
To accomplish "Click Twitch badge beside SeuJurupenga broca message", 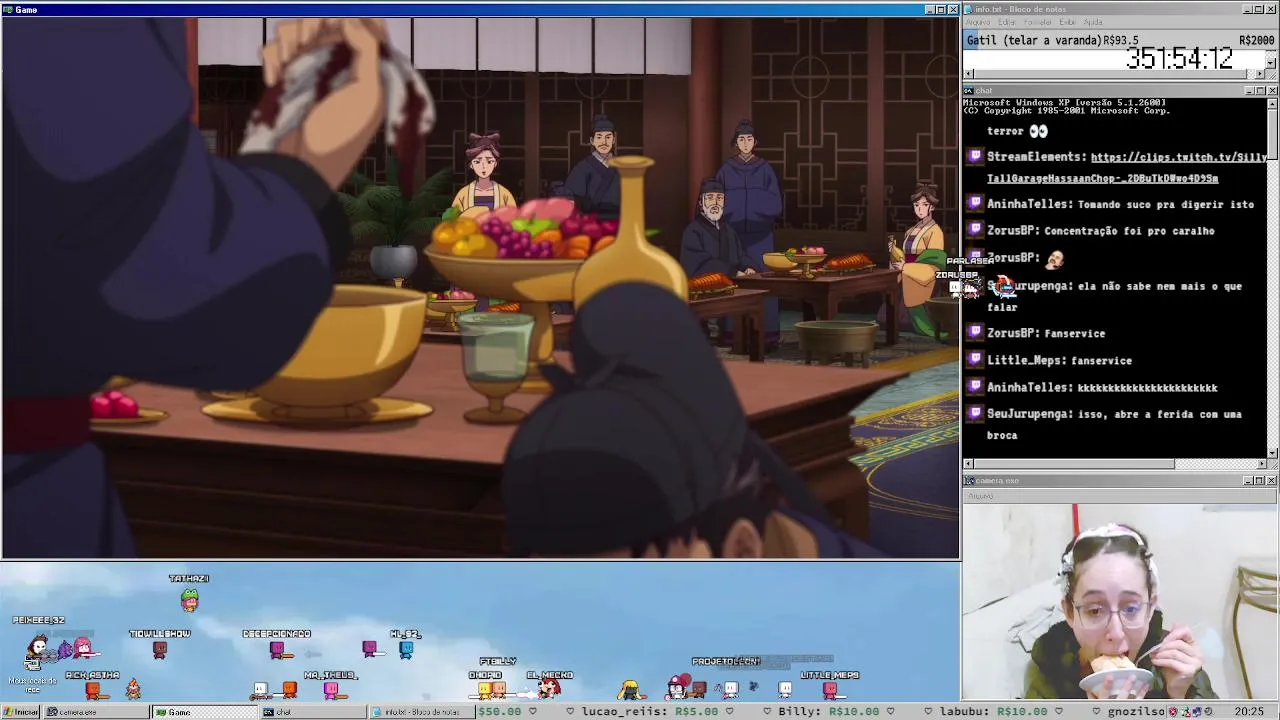I will click(976, 414).
